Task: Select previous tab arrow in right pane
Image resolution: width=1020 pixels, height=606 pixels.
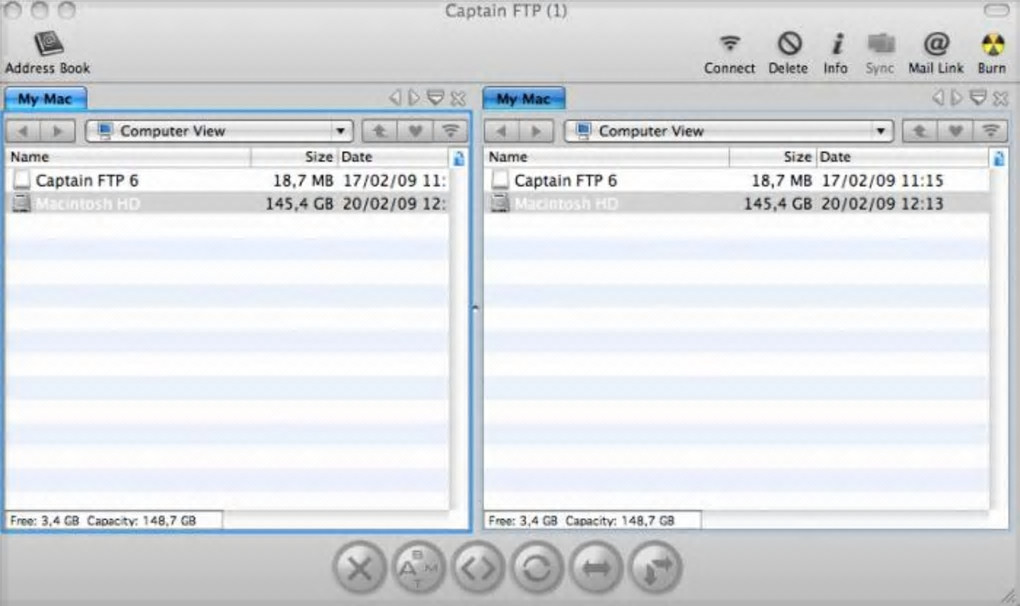Action: pos(938,98)
